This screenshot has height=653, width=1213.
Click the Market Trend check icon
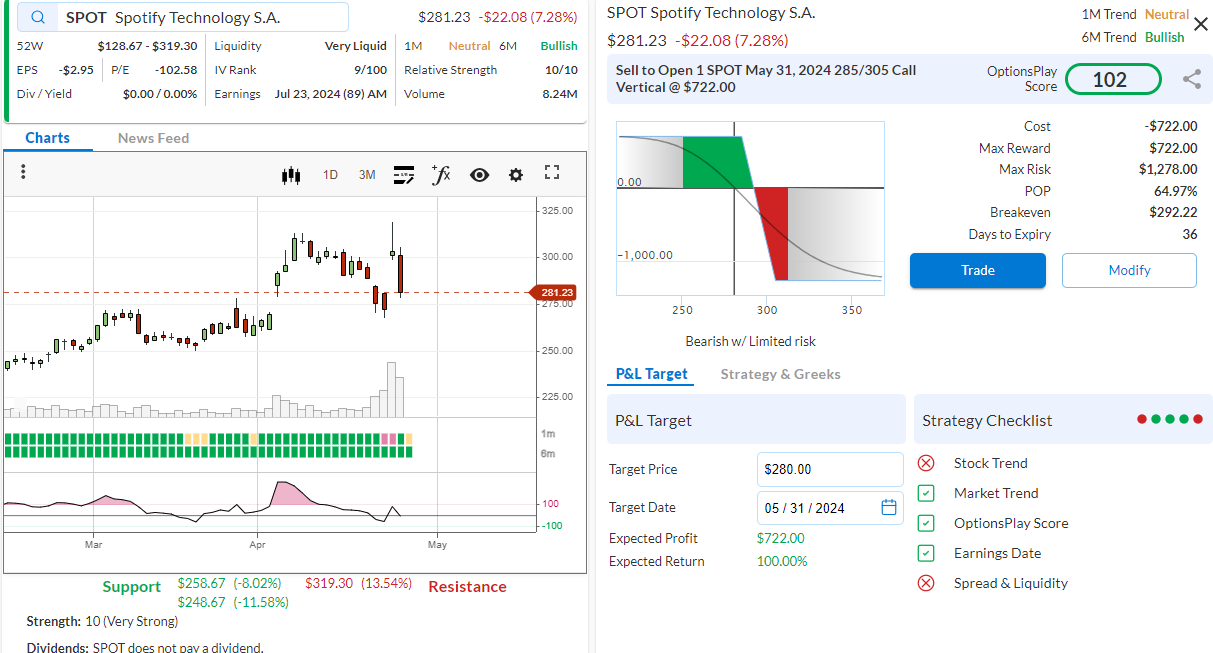[x=926, y=493]
